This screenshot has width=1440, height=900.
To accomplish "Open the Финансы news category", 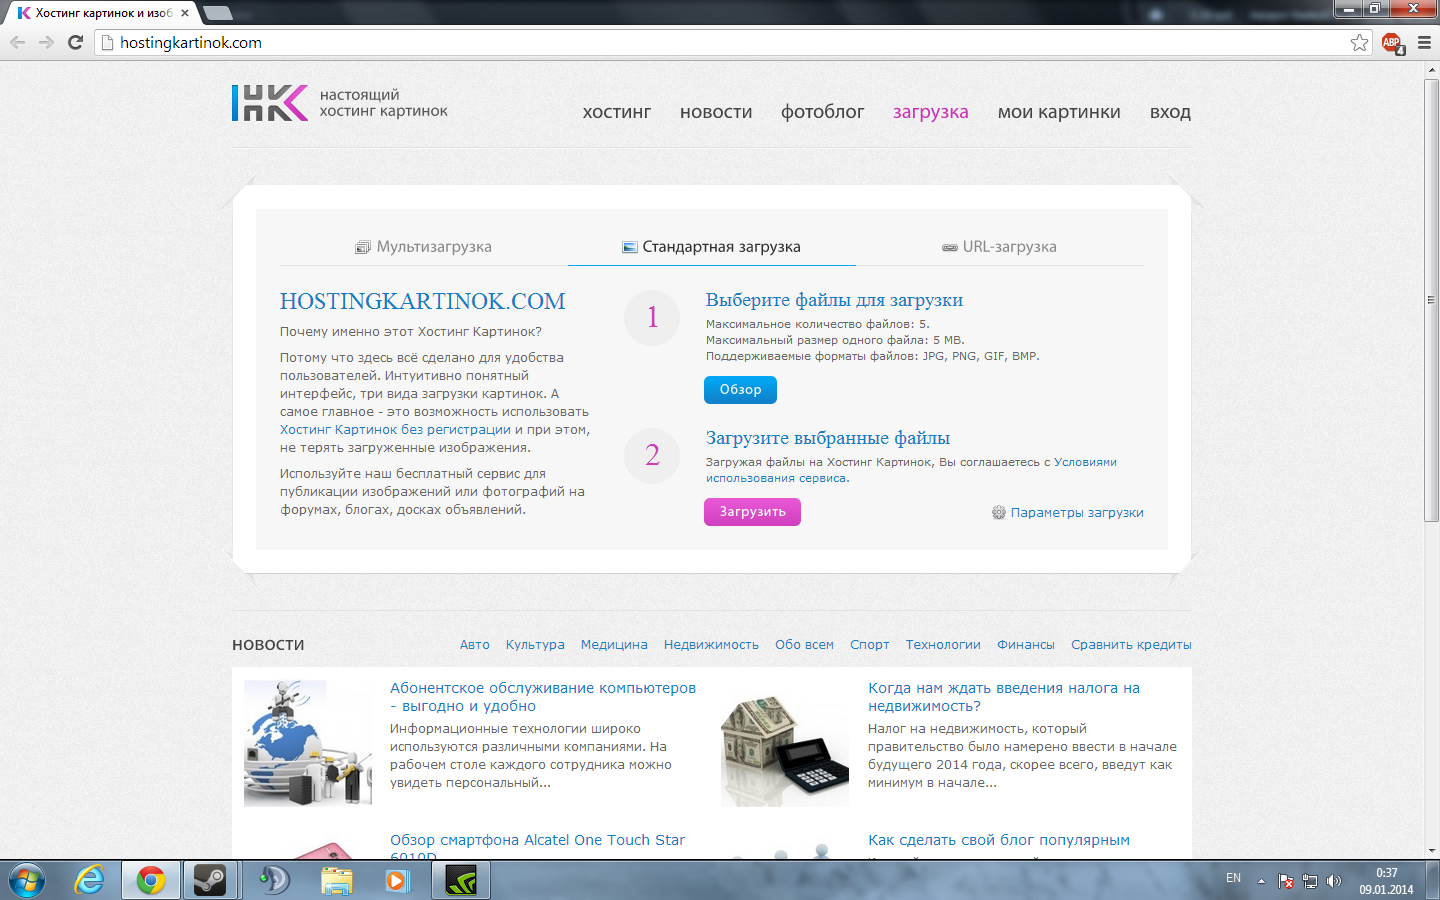I will (1025, 645).
